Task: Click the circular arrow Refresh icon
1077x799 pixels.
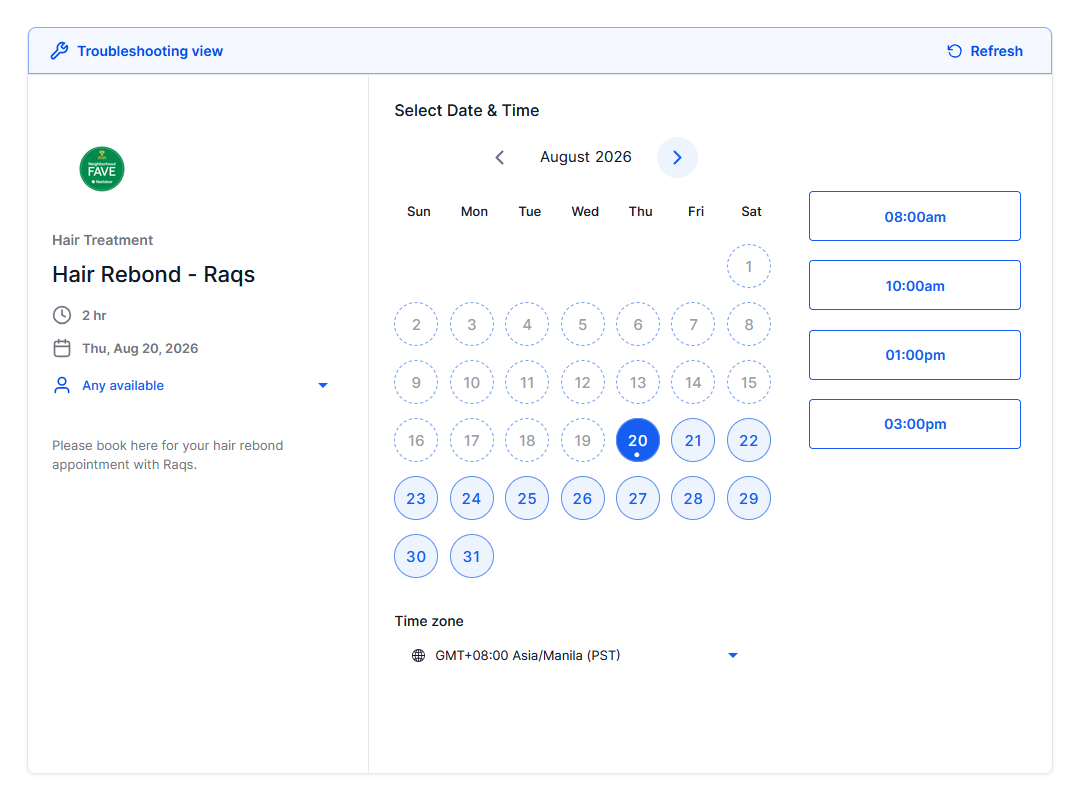Action: click(x=954, y=51)
